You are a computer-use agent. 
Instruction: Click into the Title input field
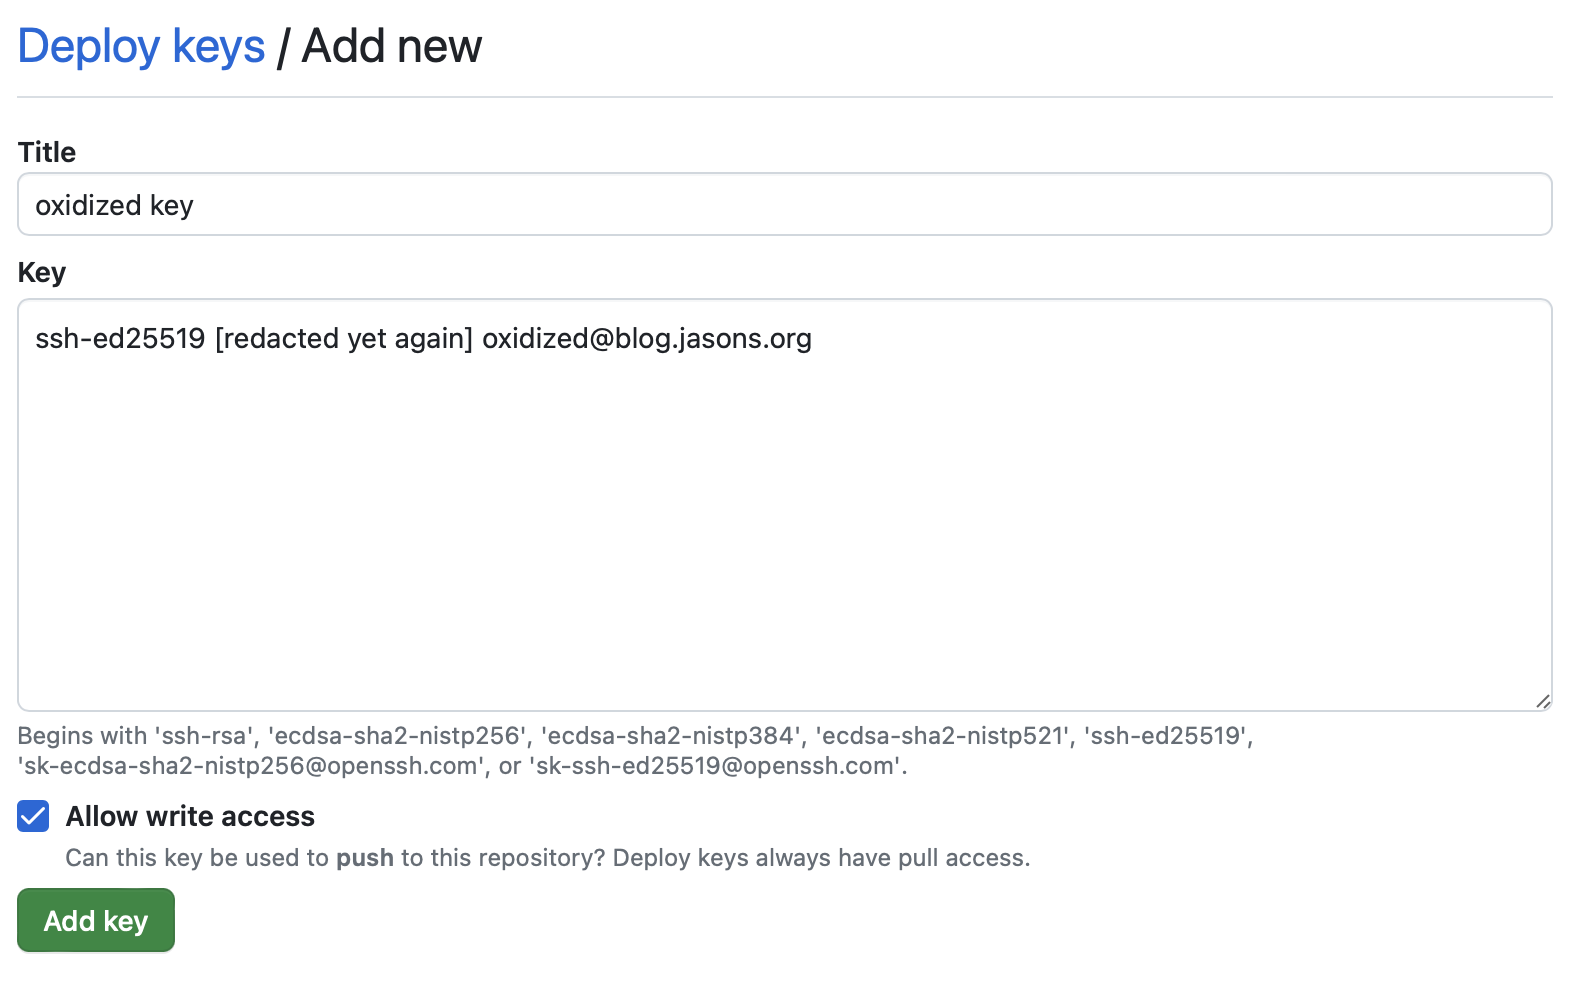[784, 205]
